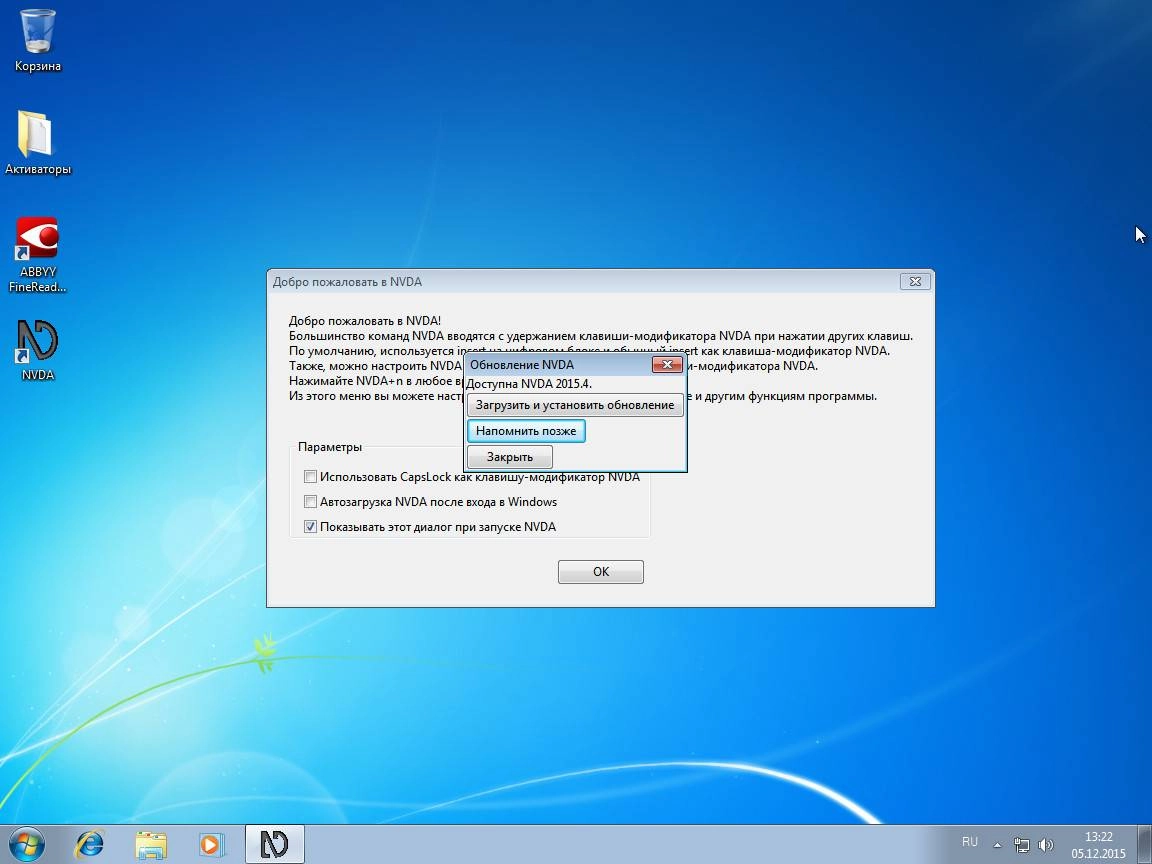Click the date 05.12.2015 in the tray
This screenshot has height=864, width=1152.
point(1098,853)
